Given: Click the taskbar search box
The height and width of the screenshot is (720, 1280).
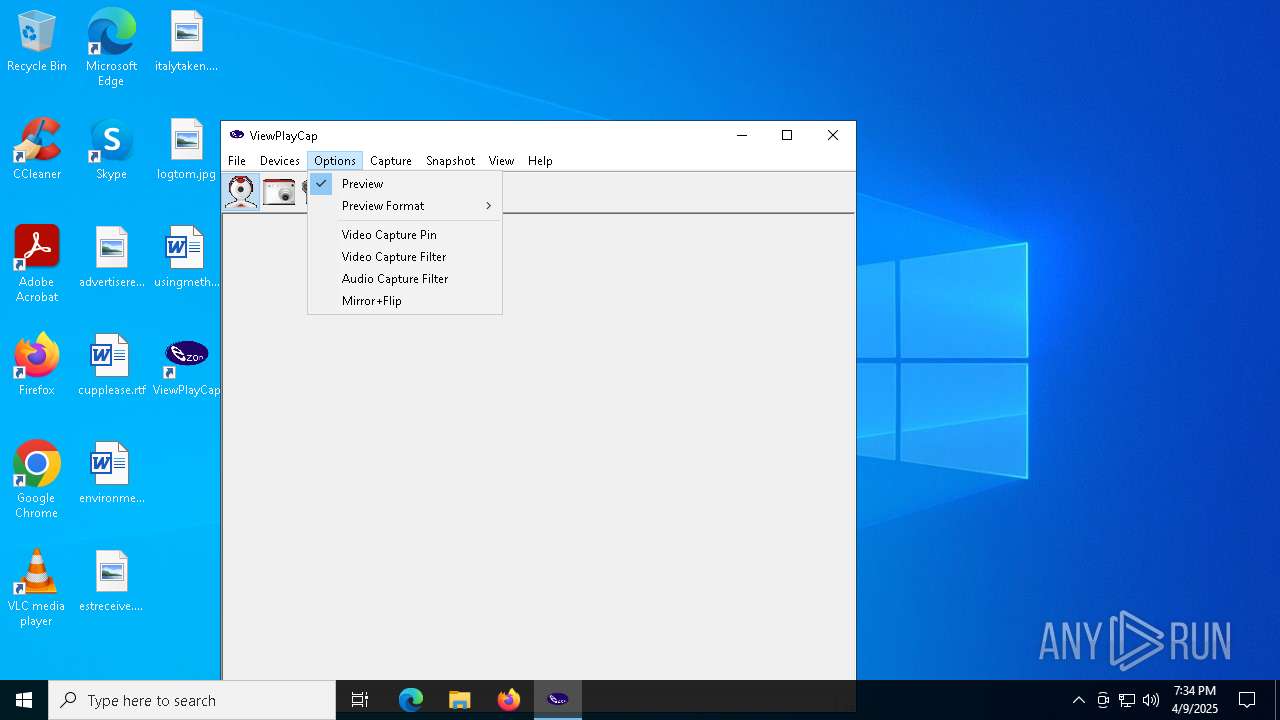Looking at the screenshot, I should 192,700.
